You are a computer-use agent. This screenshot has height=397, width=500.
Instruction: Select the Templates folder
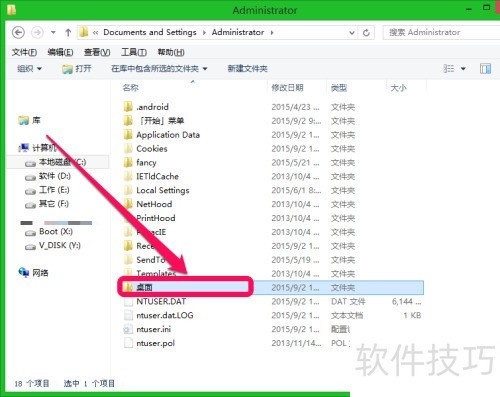click(156, 274)
